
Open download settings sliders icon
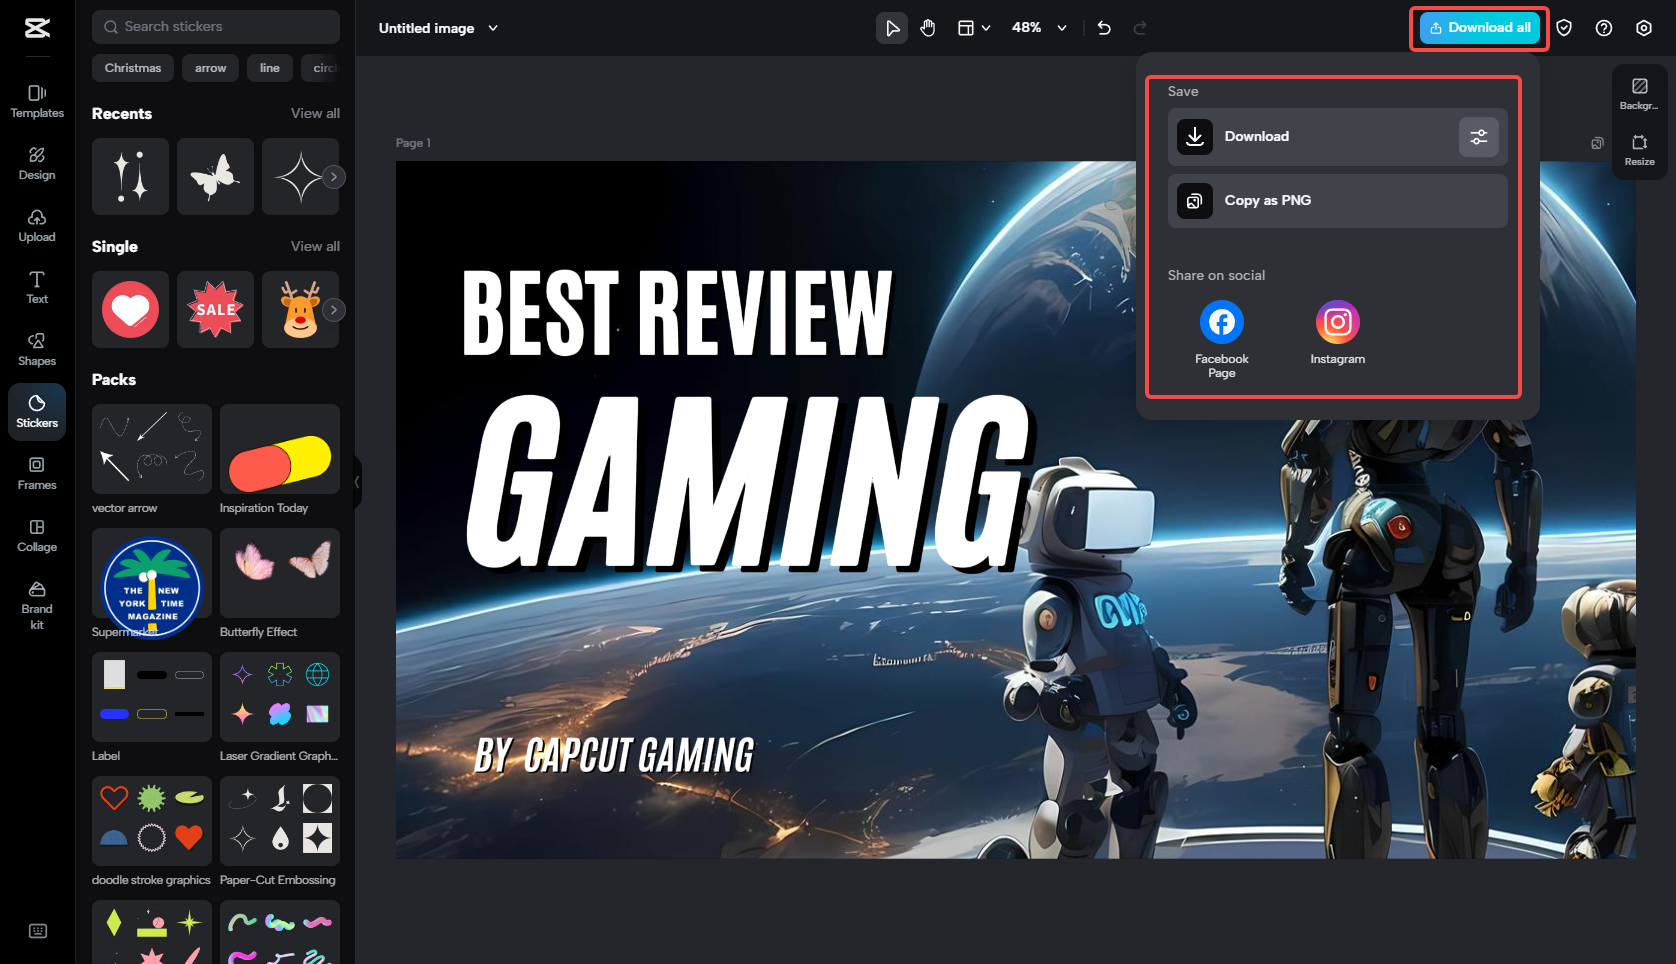click(1479, 137)
